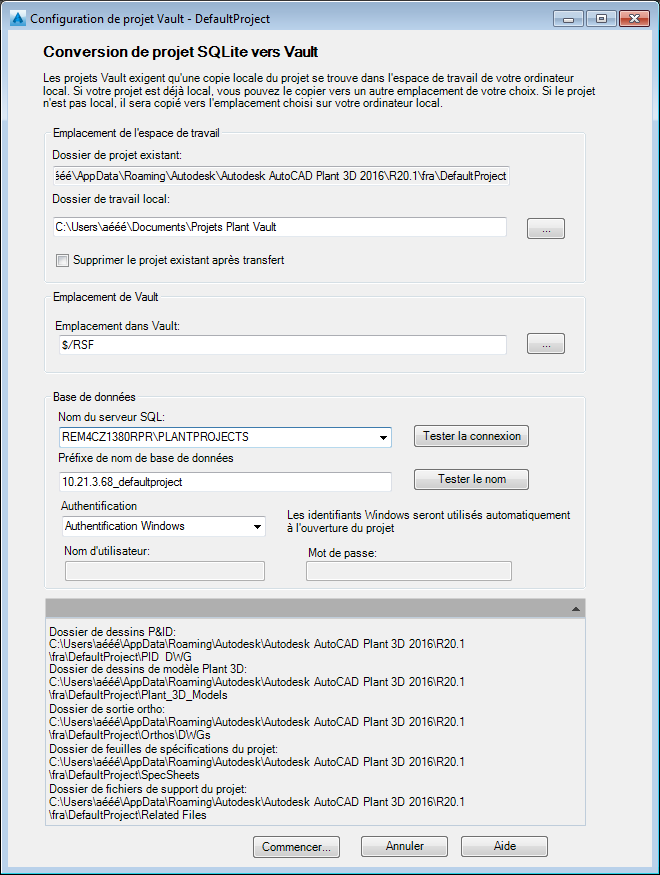Click the '\fra\DefaultProject\Related Files' path line
Screen dimensions: 660x875
point(128,815)
